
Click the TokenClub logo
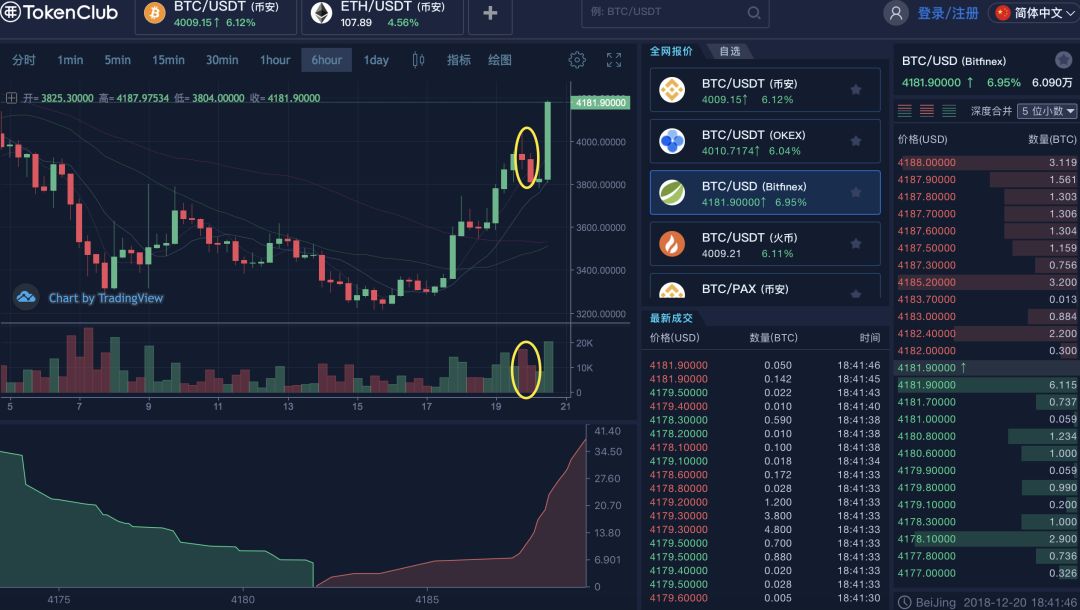click(59, 12)
